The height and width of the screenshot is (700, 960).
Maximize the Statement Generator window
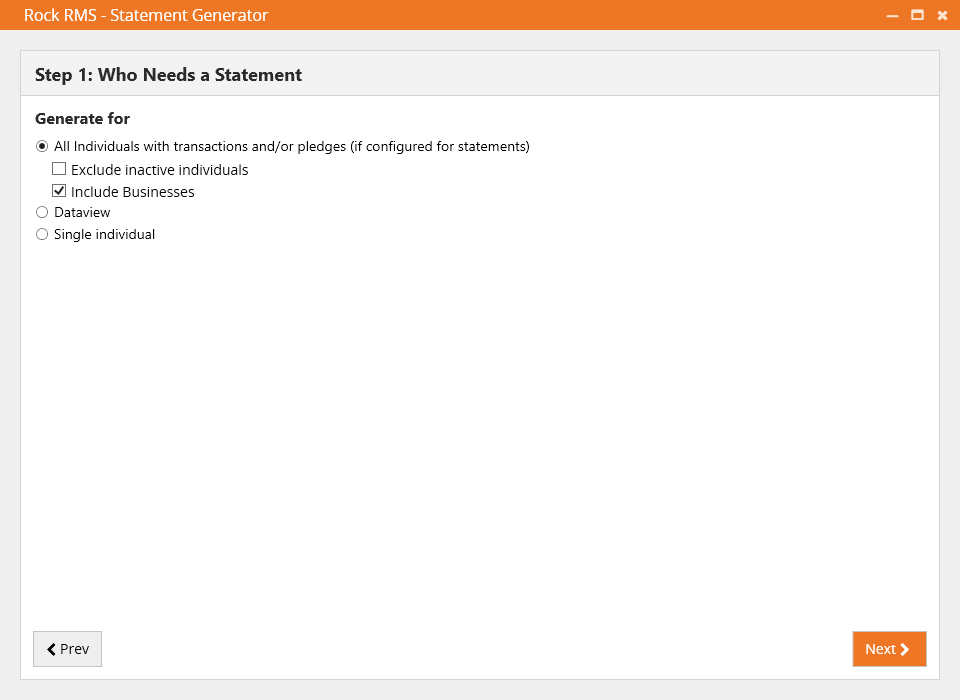coord(917,15)
